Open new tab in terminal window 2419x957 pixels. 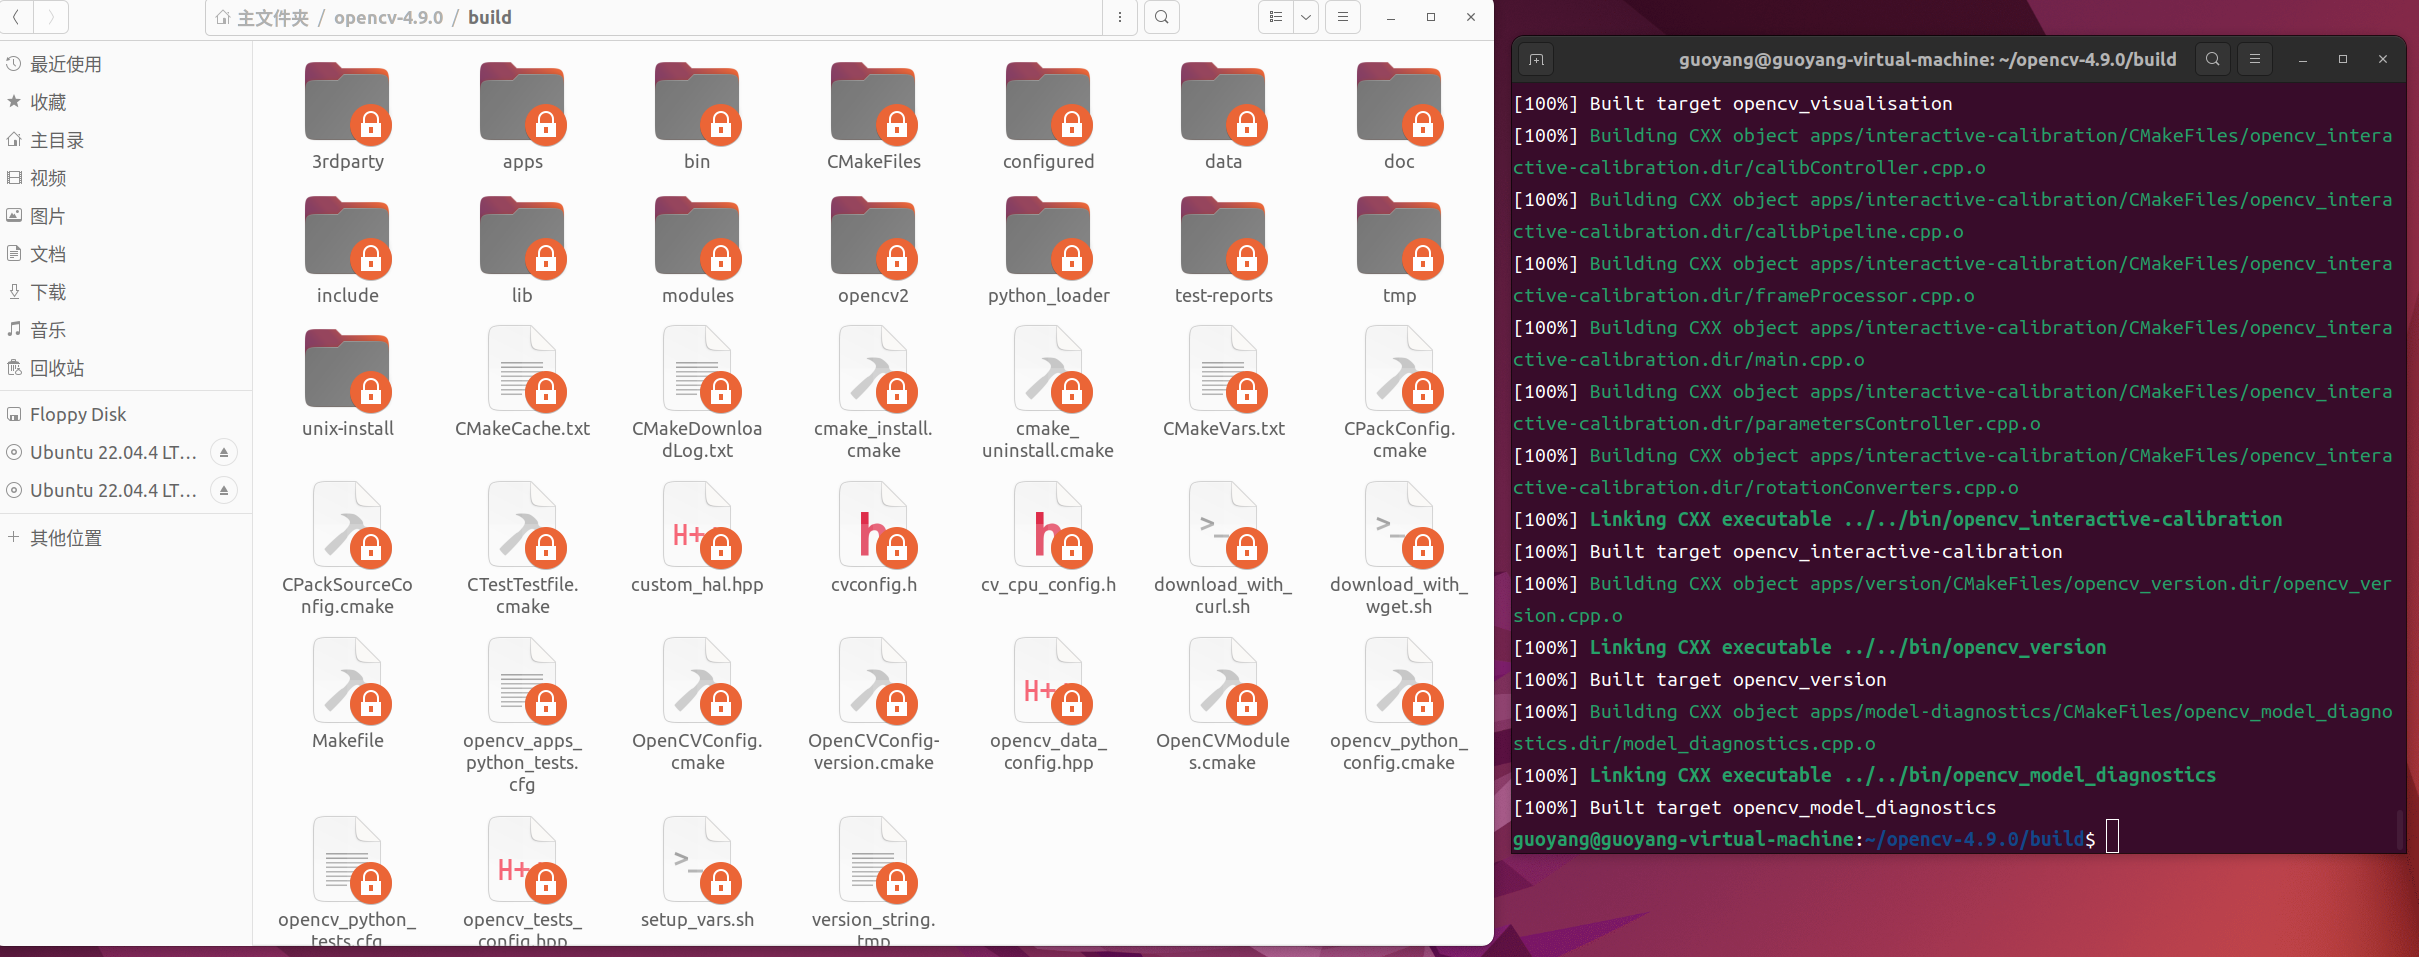tap(1537, 60)
